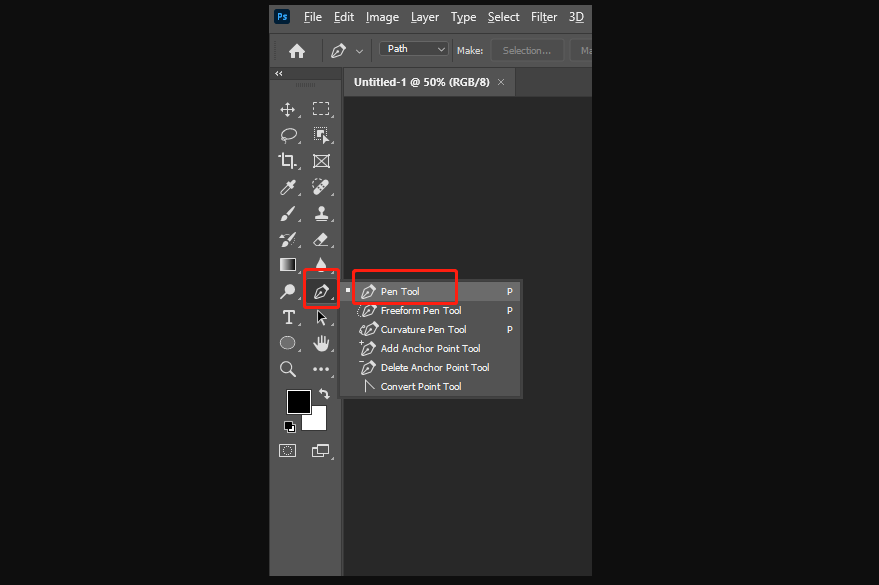The image size is (879, 585).
Task: Select the Clone Stamp tool
Action: click(321, 213)
